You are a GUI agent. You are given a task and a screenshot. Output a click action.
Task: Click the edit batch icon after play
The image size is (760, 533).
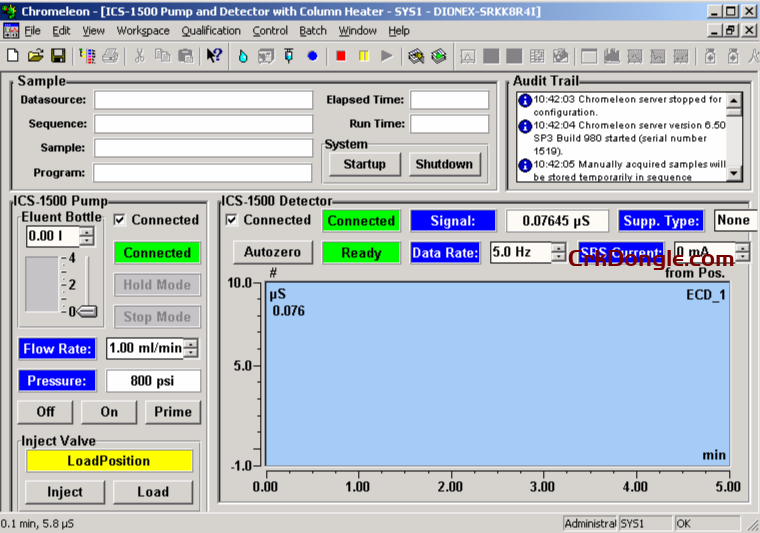click(x=416, y=56)
